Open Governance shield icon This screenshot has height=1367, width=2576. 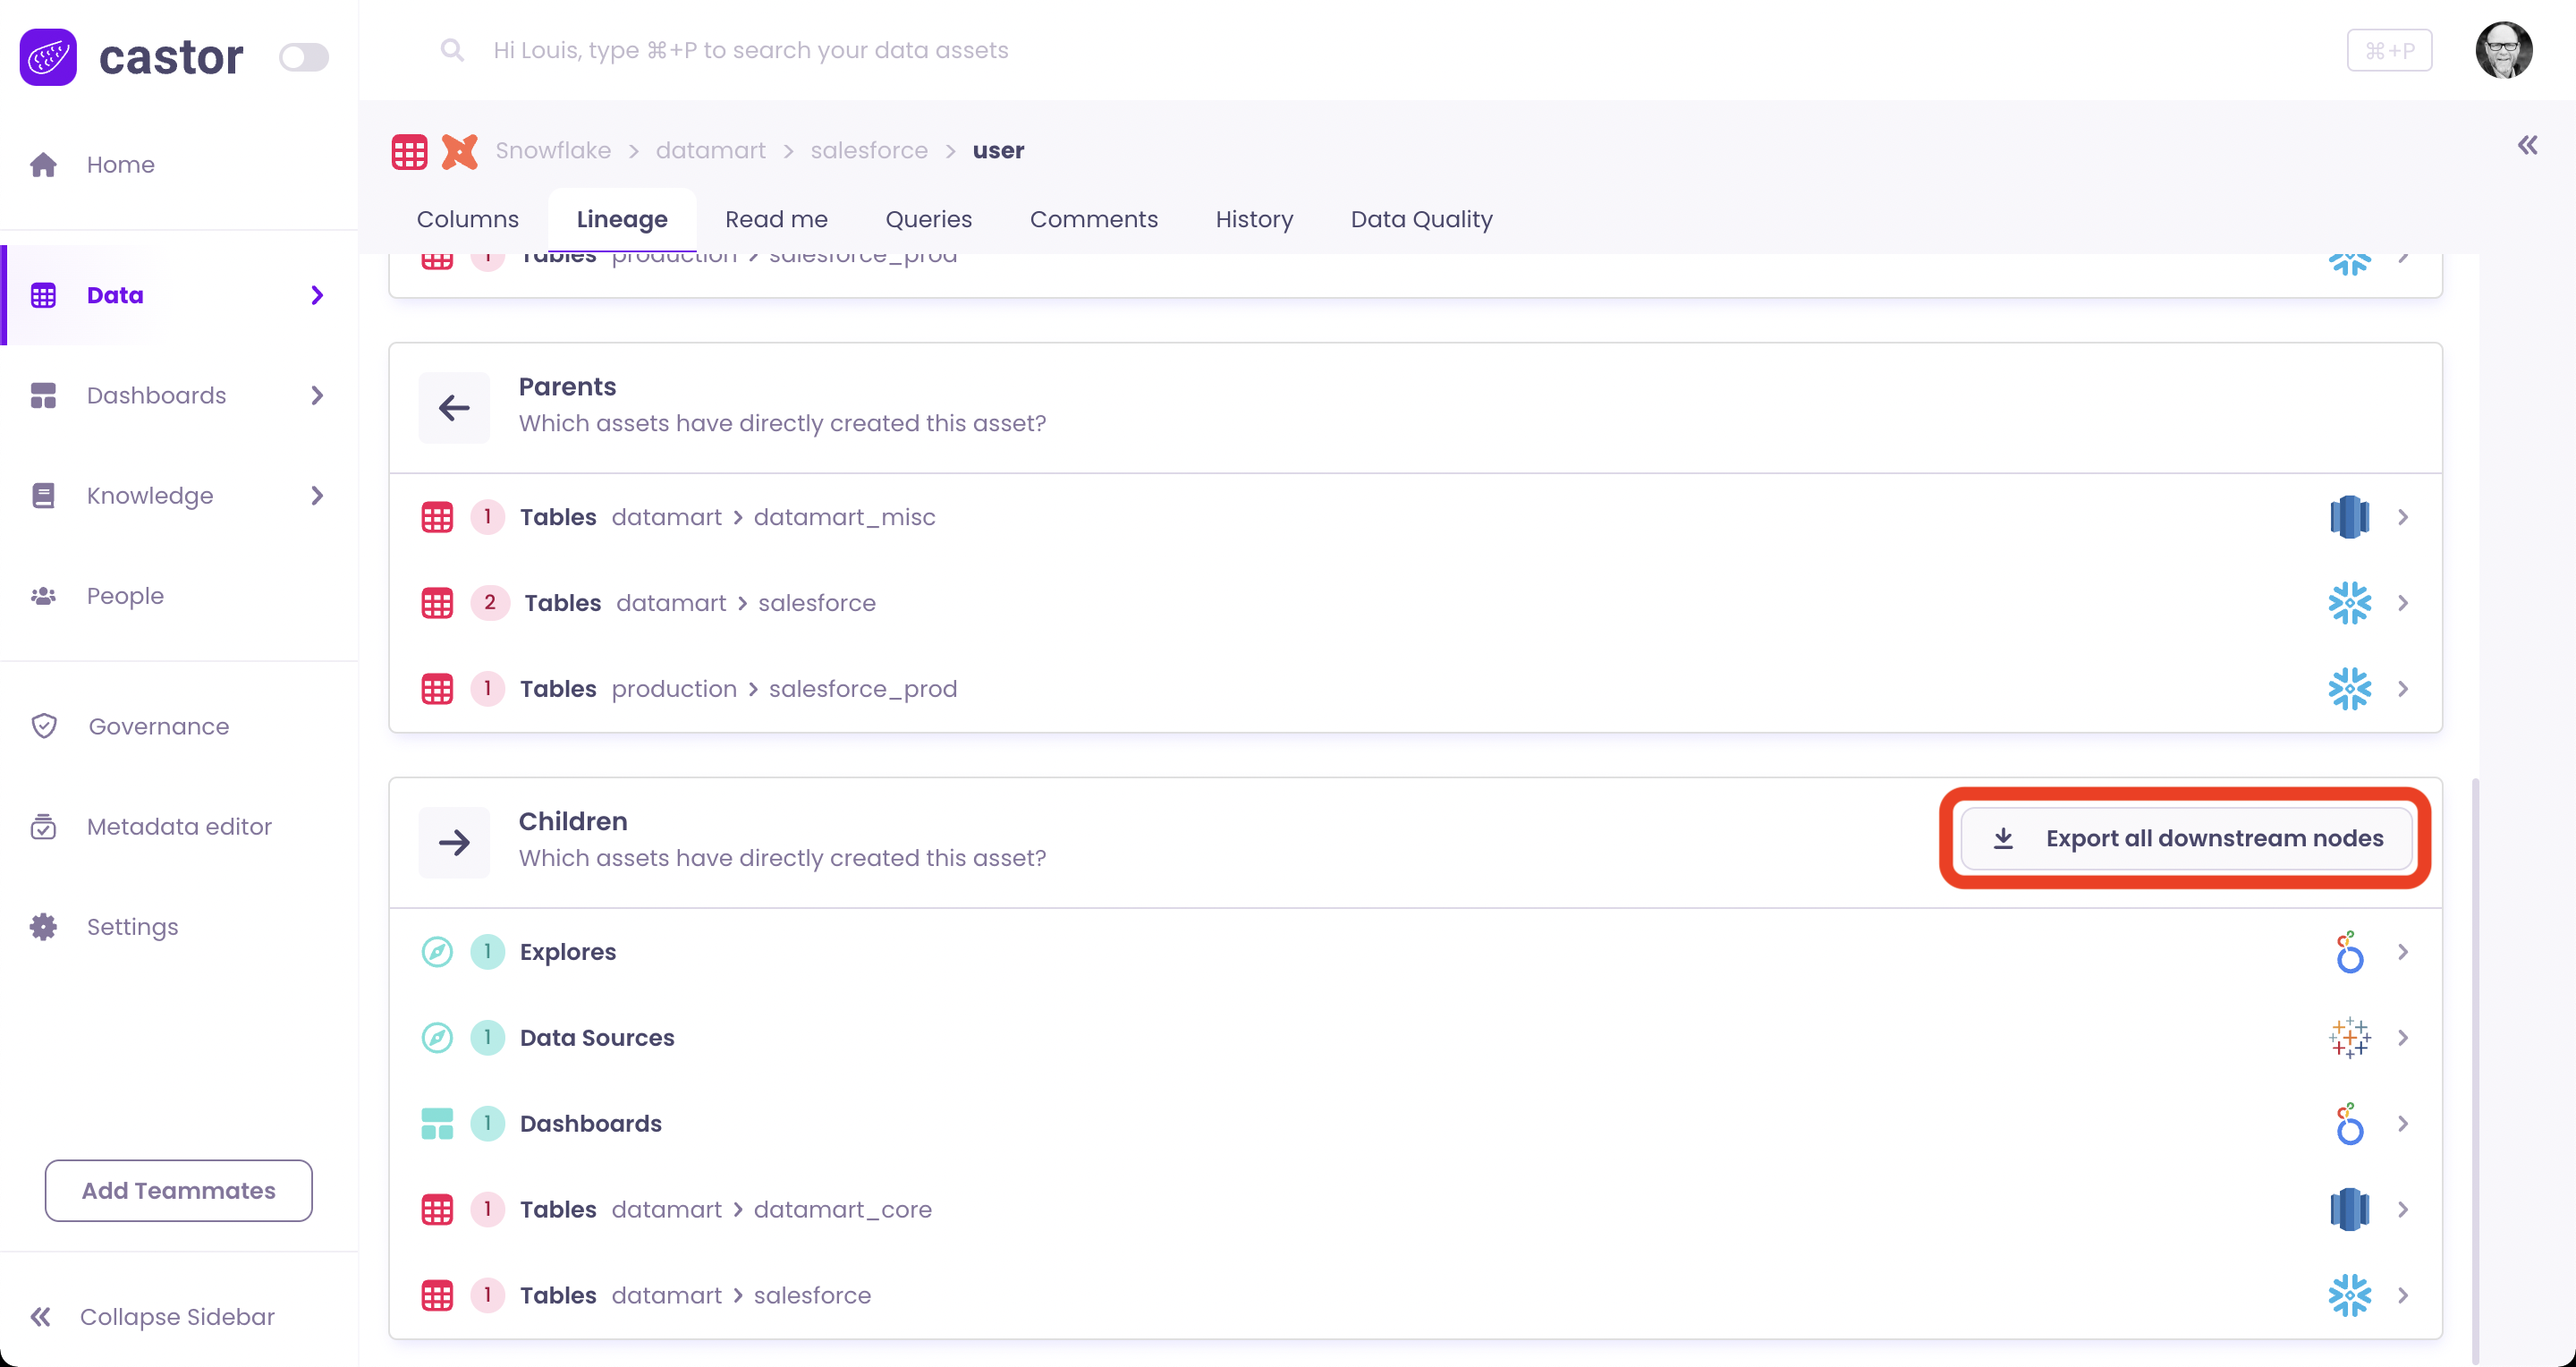coord(44,726)
